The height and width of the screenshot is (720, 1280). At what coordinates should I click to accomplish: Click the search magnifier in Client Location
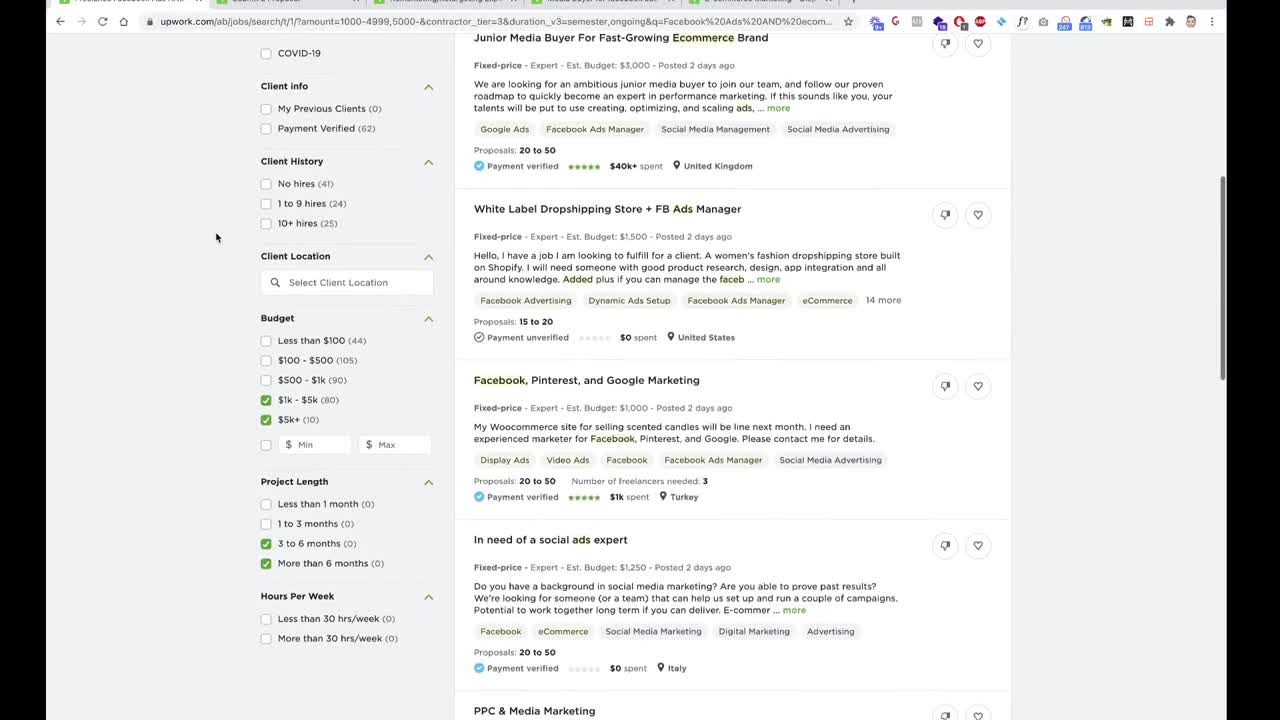[275, 282]
